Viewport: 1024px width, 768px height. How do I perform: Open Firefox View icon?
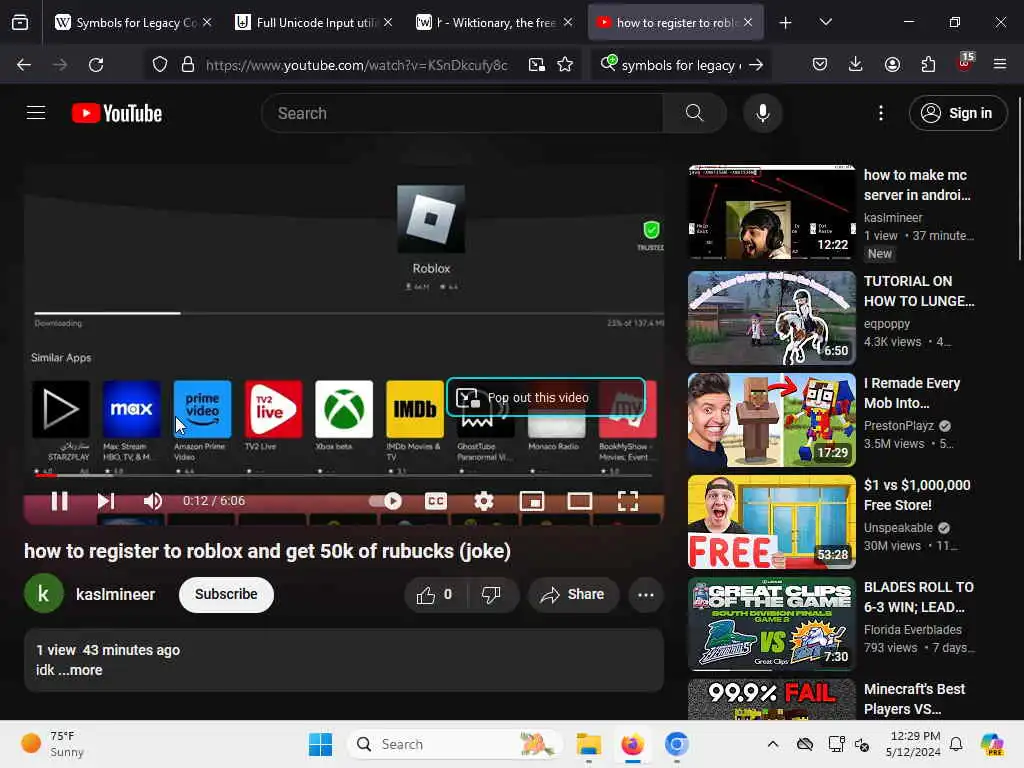tap(20, 22)
